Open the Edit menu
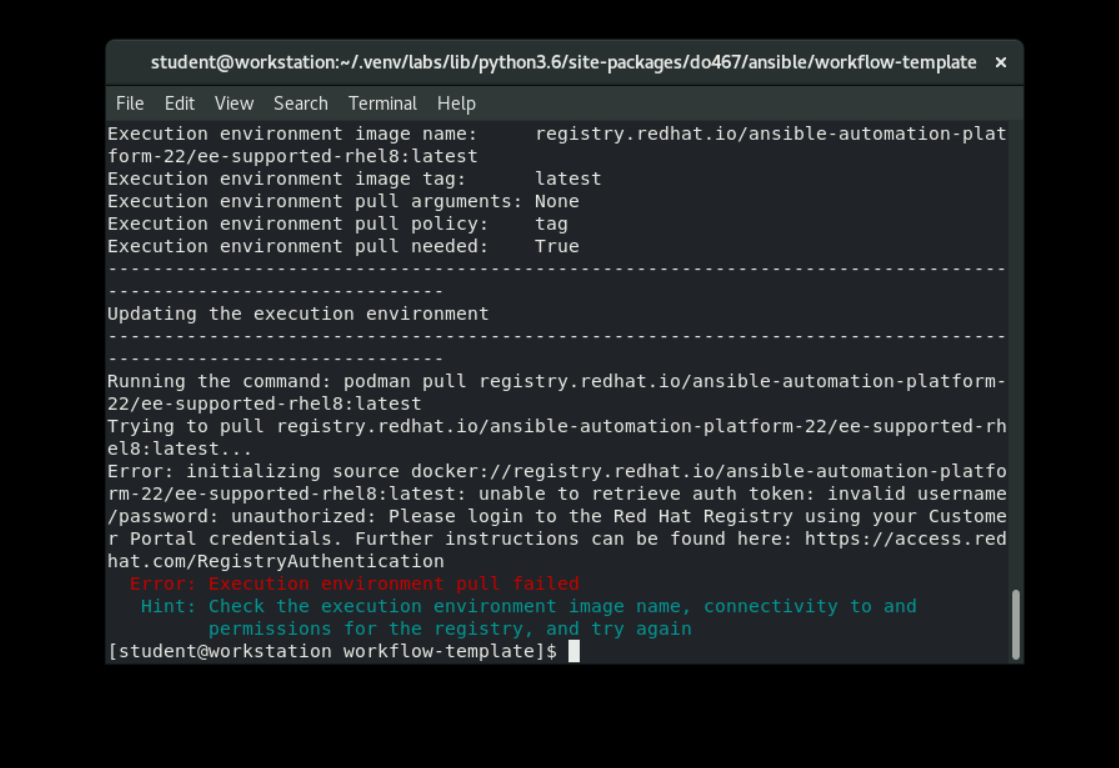The width and height of the screenshot is (1119, 768). point(179,103)
